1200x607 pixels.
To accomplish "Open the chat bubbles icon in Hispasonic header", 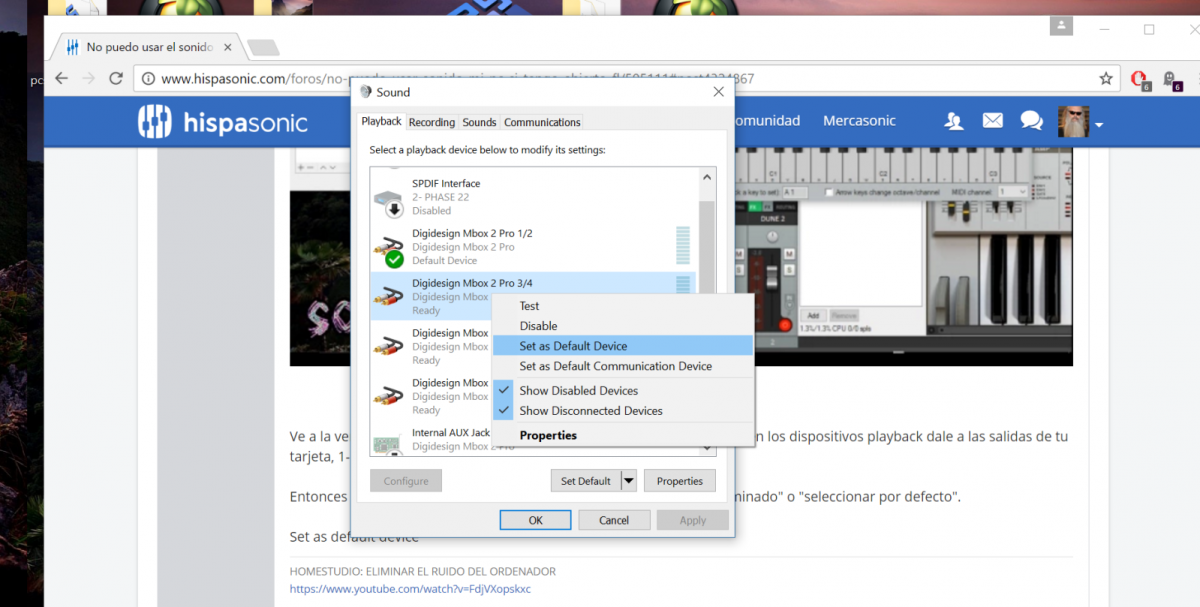I will (x=1031, y=121).
